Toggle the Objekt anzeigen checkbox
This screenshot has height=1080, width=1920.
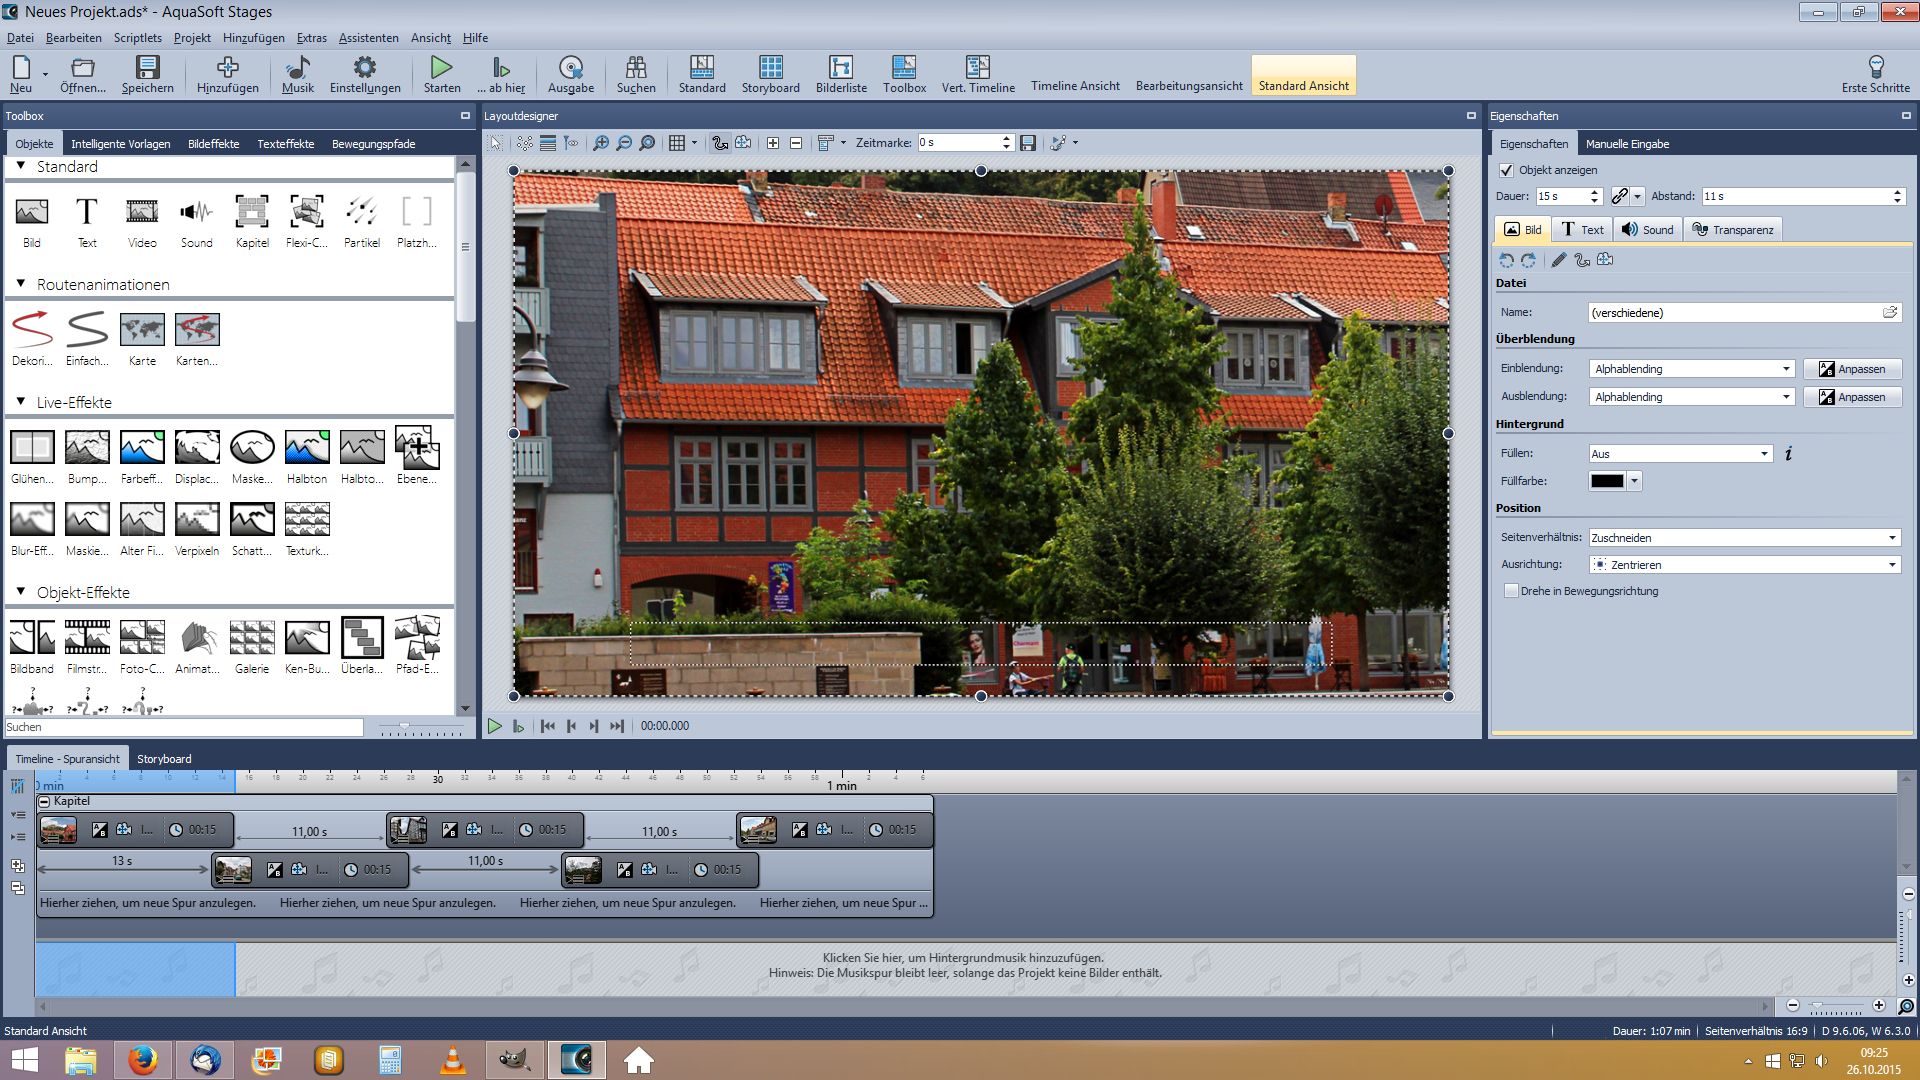coord(1507,170)
